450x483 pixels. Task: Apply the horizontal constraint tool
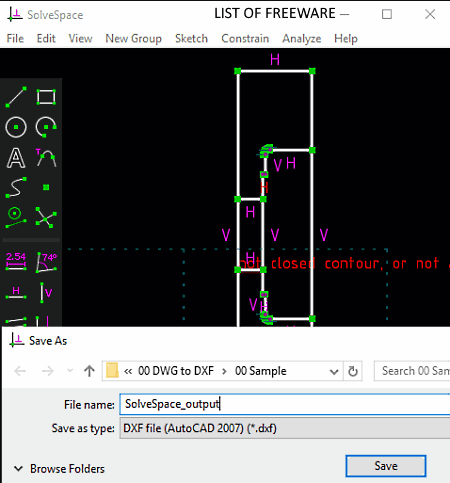[x=16, y=292]
